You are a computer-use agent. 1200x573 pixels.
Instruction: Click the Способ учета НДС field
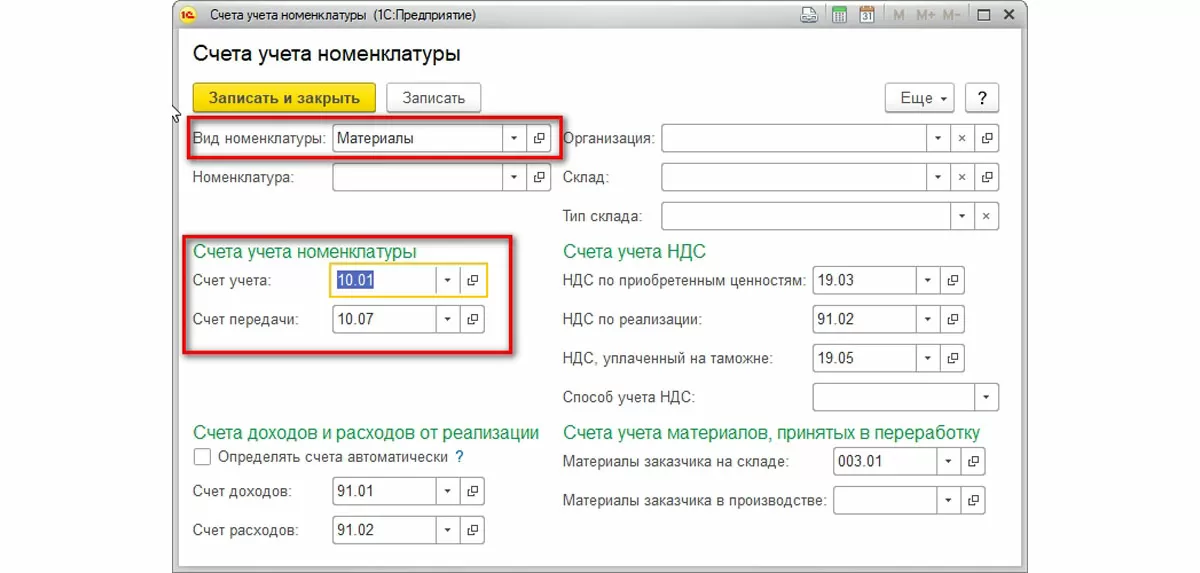894,397
